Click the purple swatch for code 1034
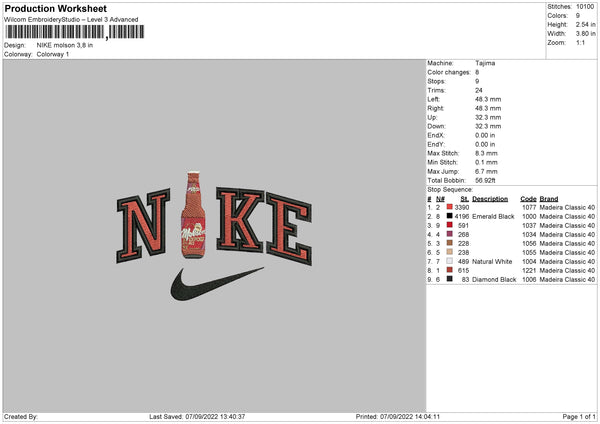Viewport: 600px width, 424px height. point(449,234)
